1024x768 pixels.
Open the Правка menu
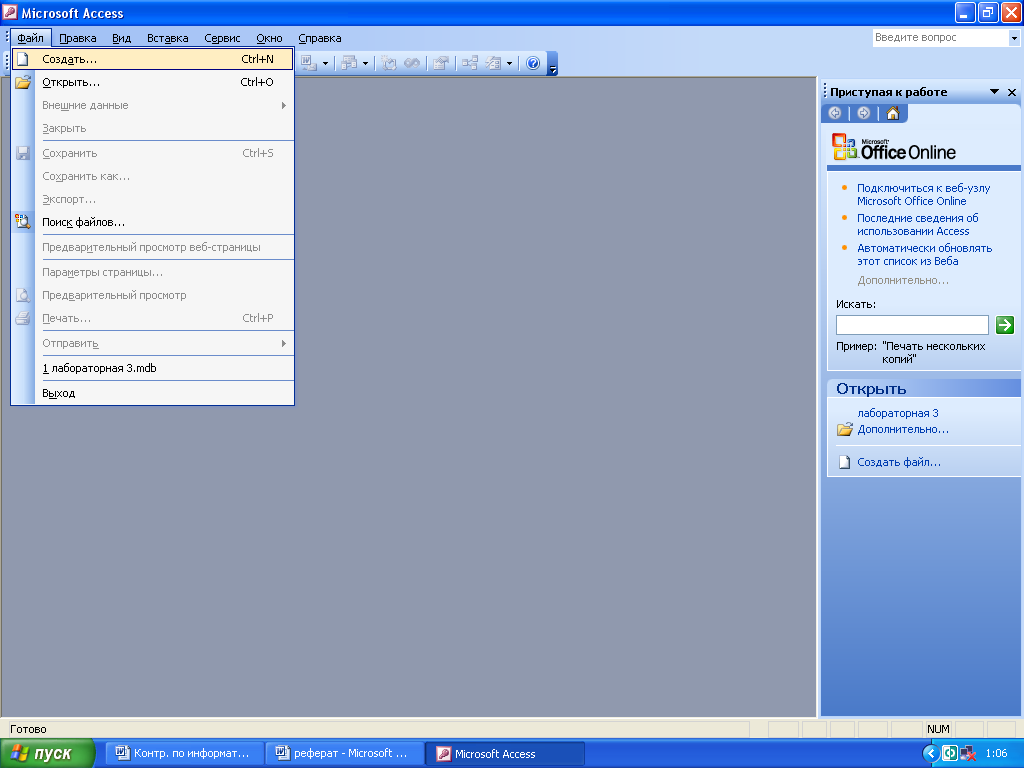point(78,38)
